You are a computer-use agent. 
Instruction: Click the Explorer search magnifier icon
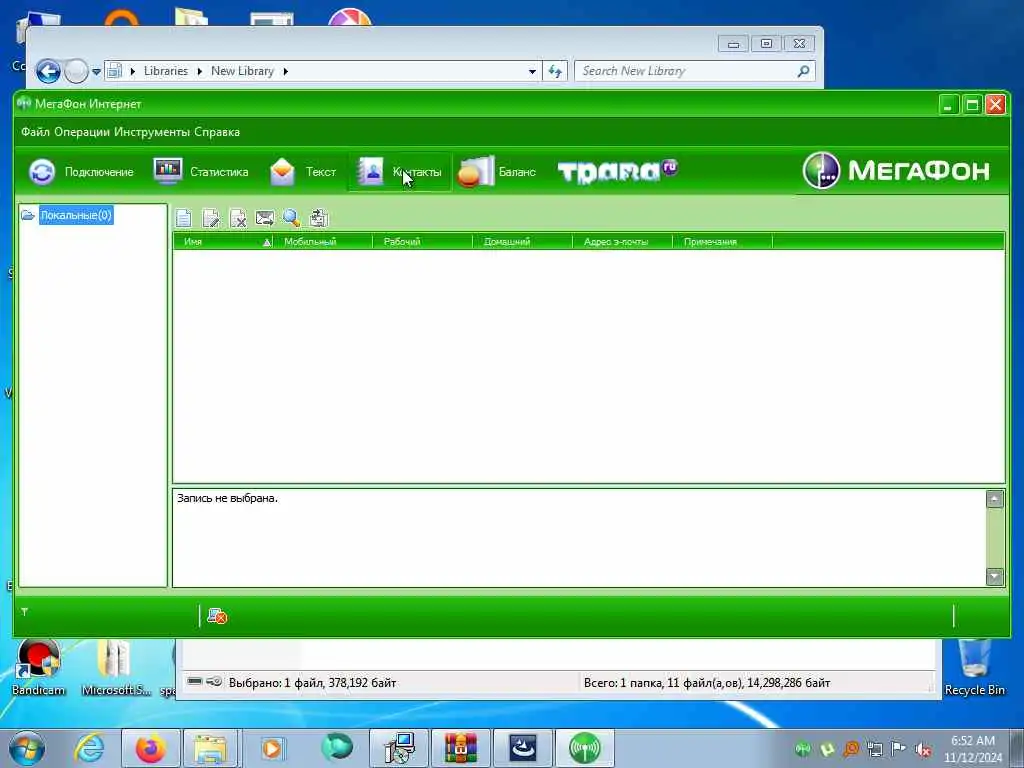(804, 71)
